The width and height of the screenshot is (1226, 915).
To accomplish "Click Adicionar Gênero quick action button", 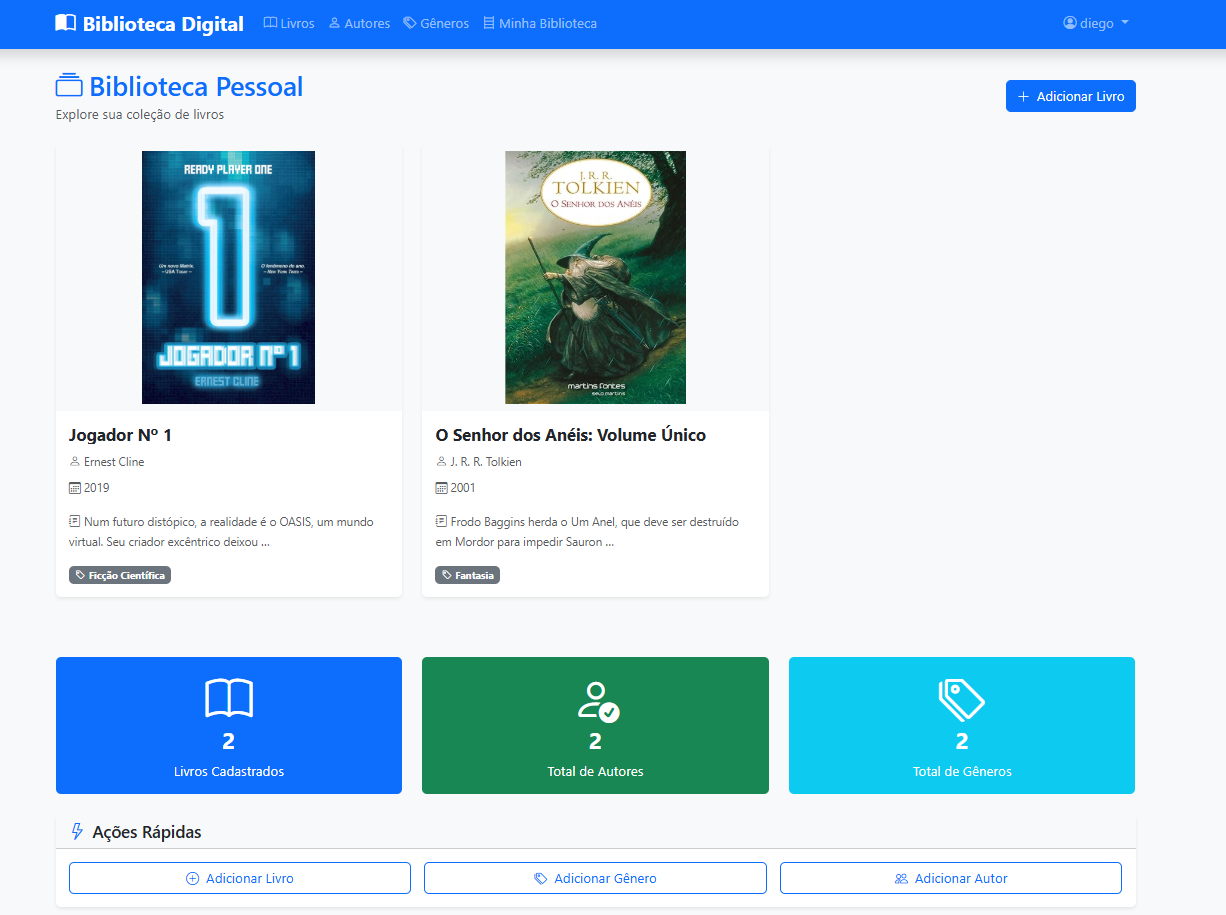I will [595, 878].
